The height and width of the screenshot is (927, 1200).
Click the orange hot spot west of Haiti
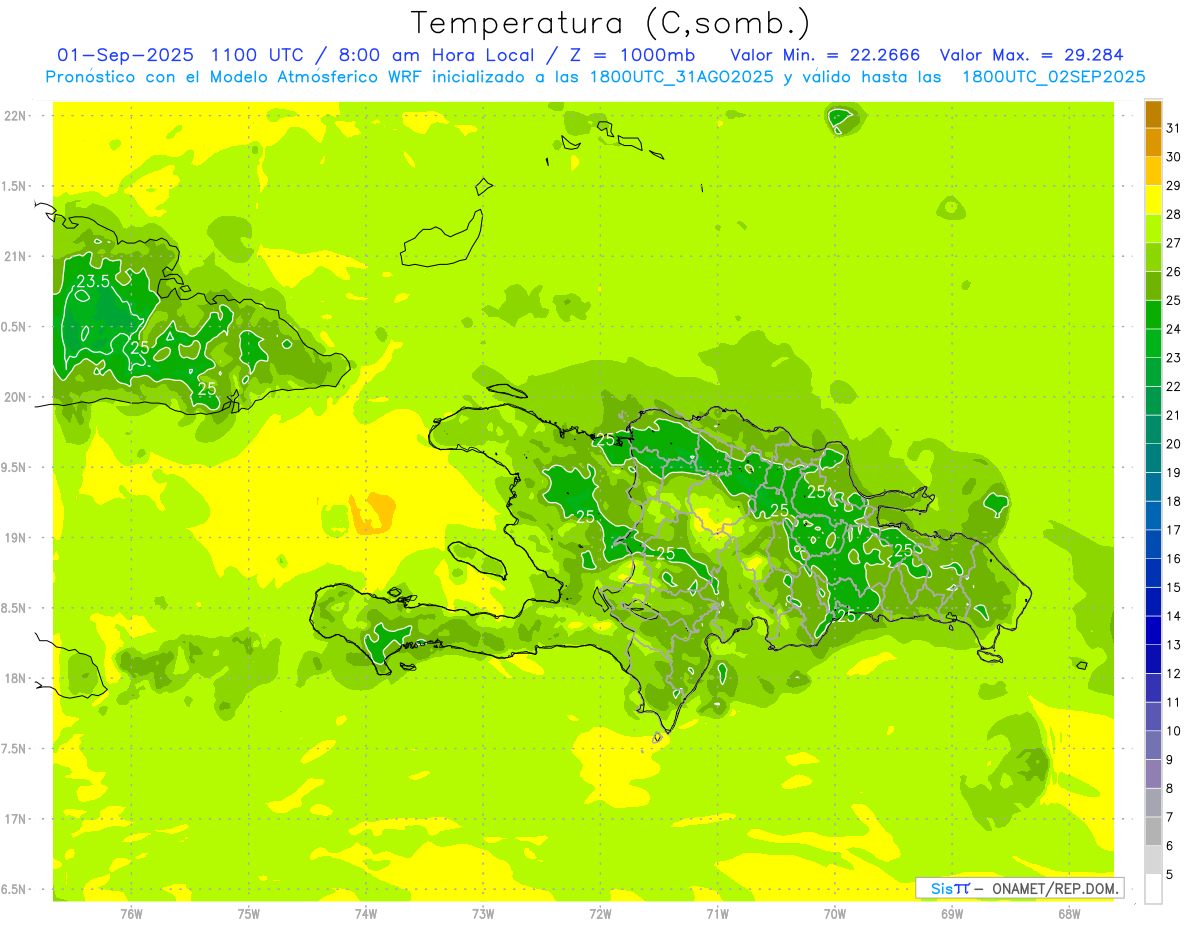pyautogui.click(x=373, y=513)
